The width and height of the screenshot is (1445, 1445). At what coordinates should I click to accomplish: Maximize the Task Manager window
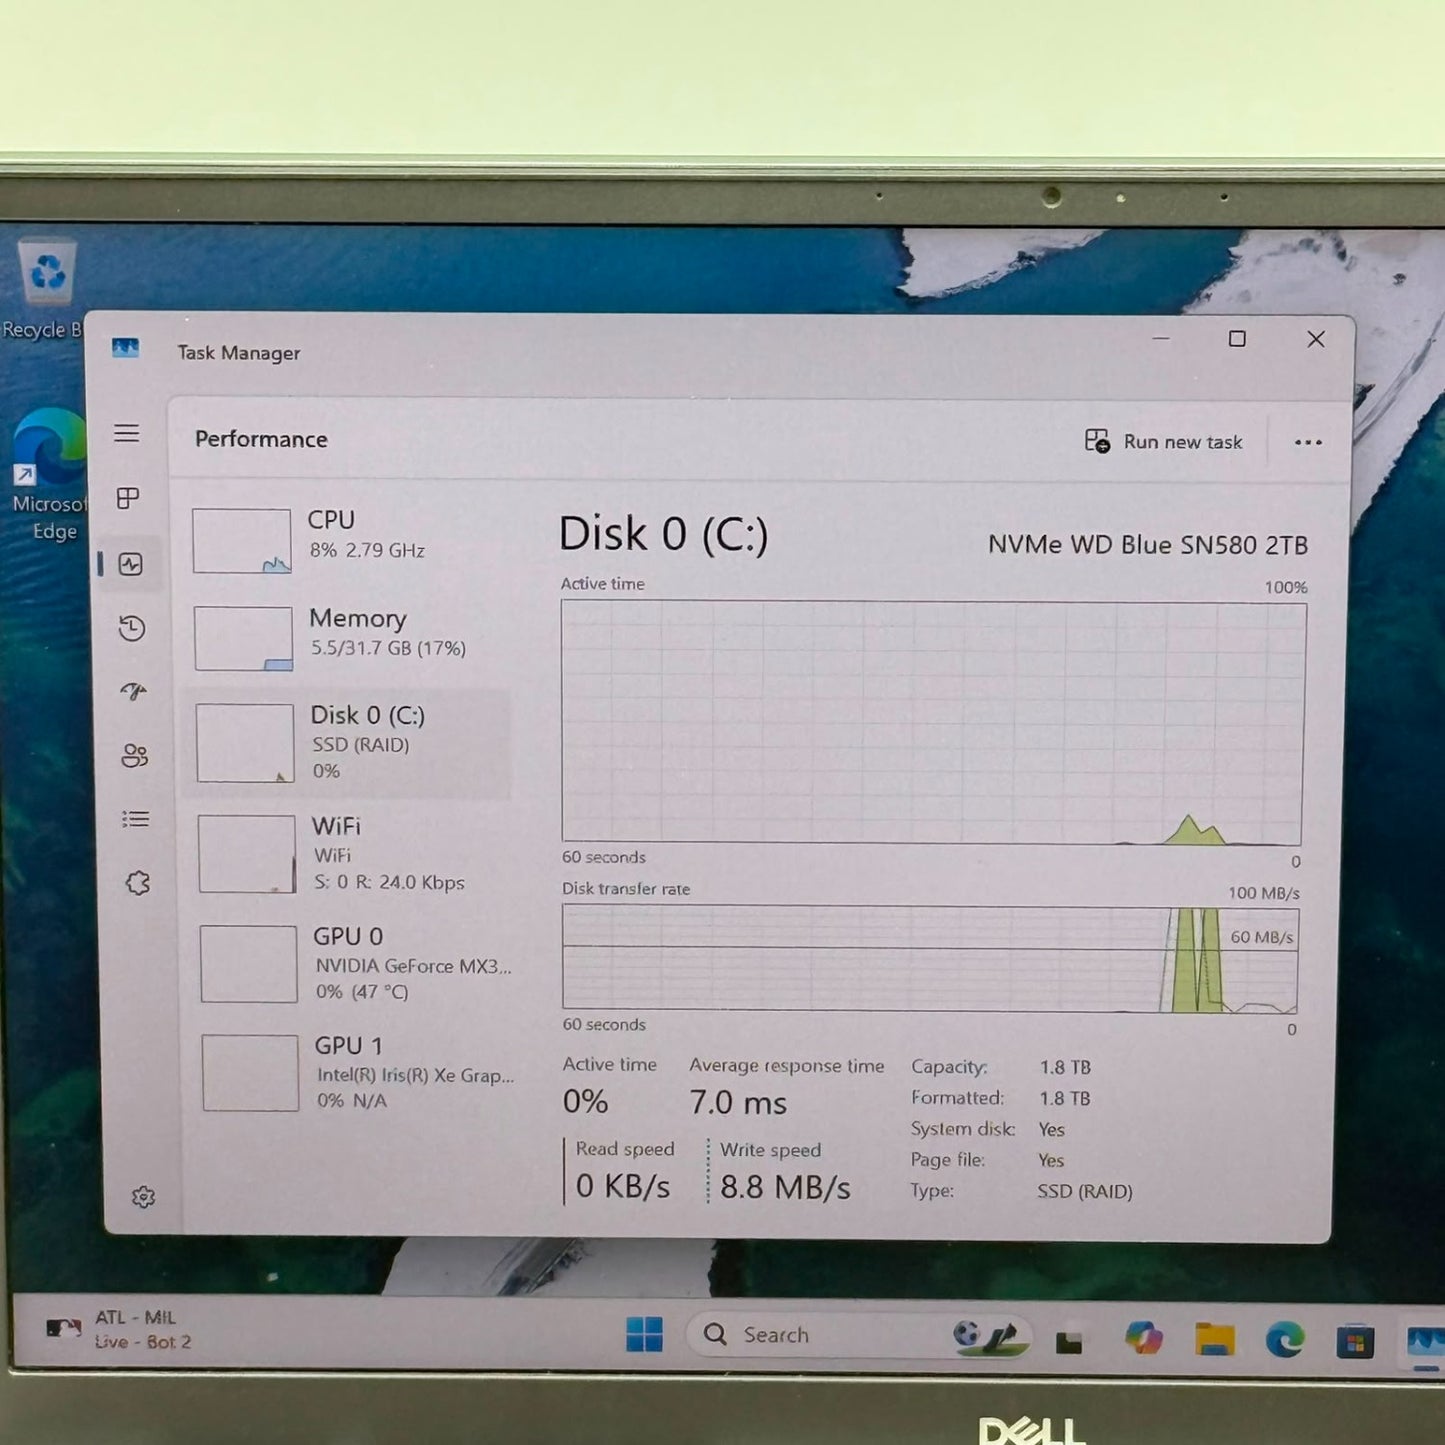tap(1237, 339)
